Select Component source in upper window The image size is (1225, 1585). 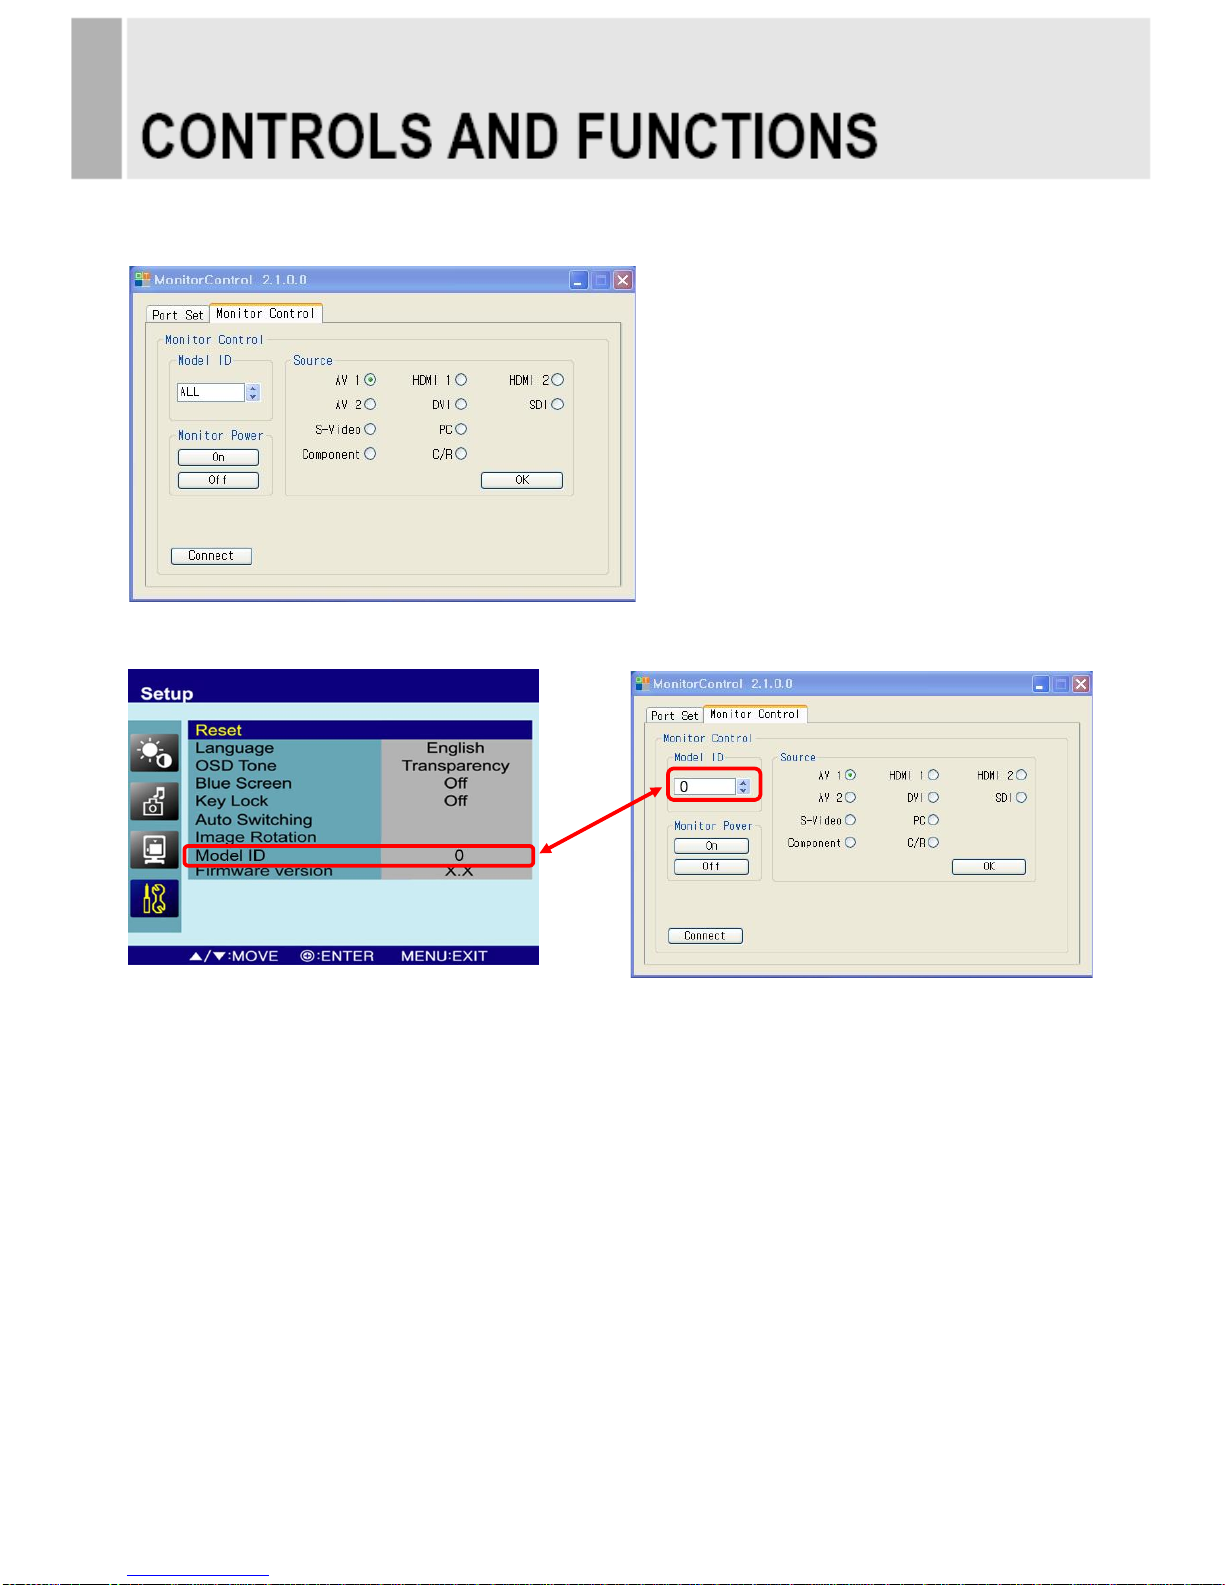(x=370, y=454)
